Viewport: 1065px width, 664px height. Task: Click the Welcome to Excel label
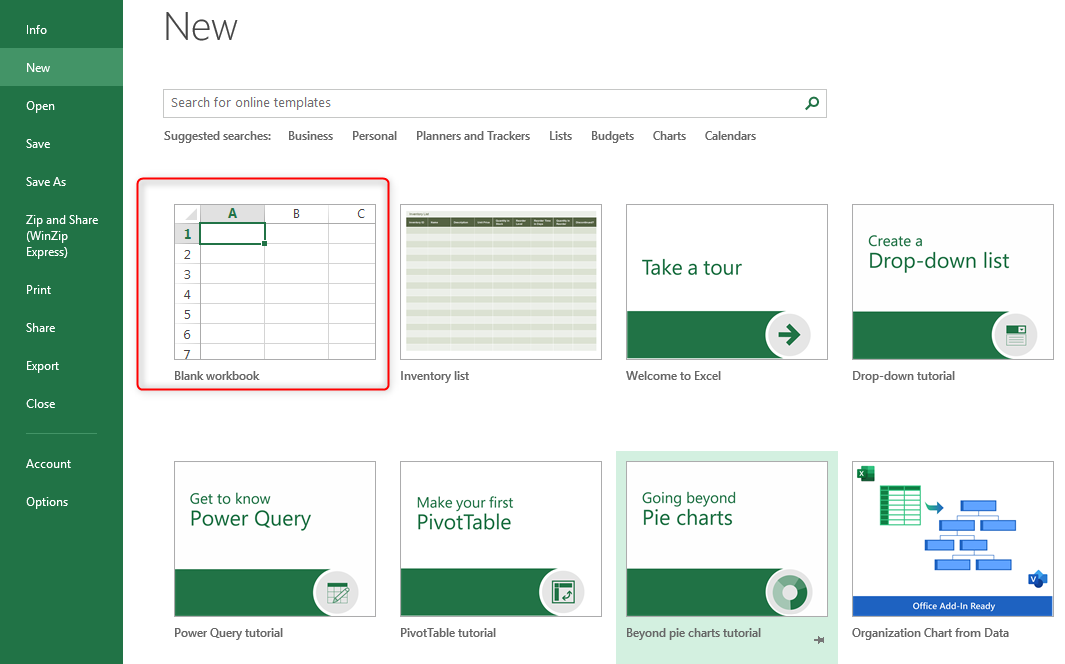tap(673, 375)
